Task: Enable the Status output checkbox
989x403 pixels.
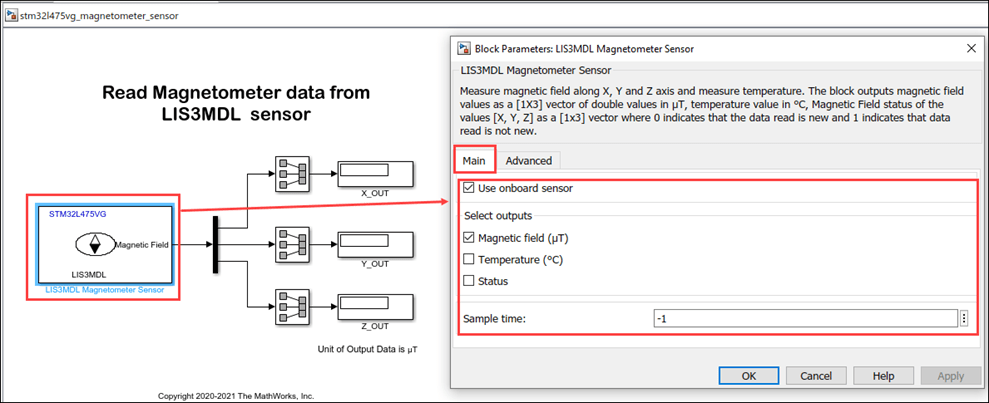Action: pyautogui.click(x=470, y=281)
